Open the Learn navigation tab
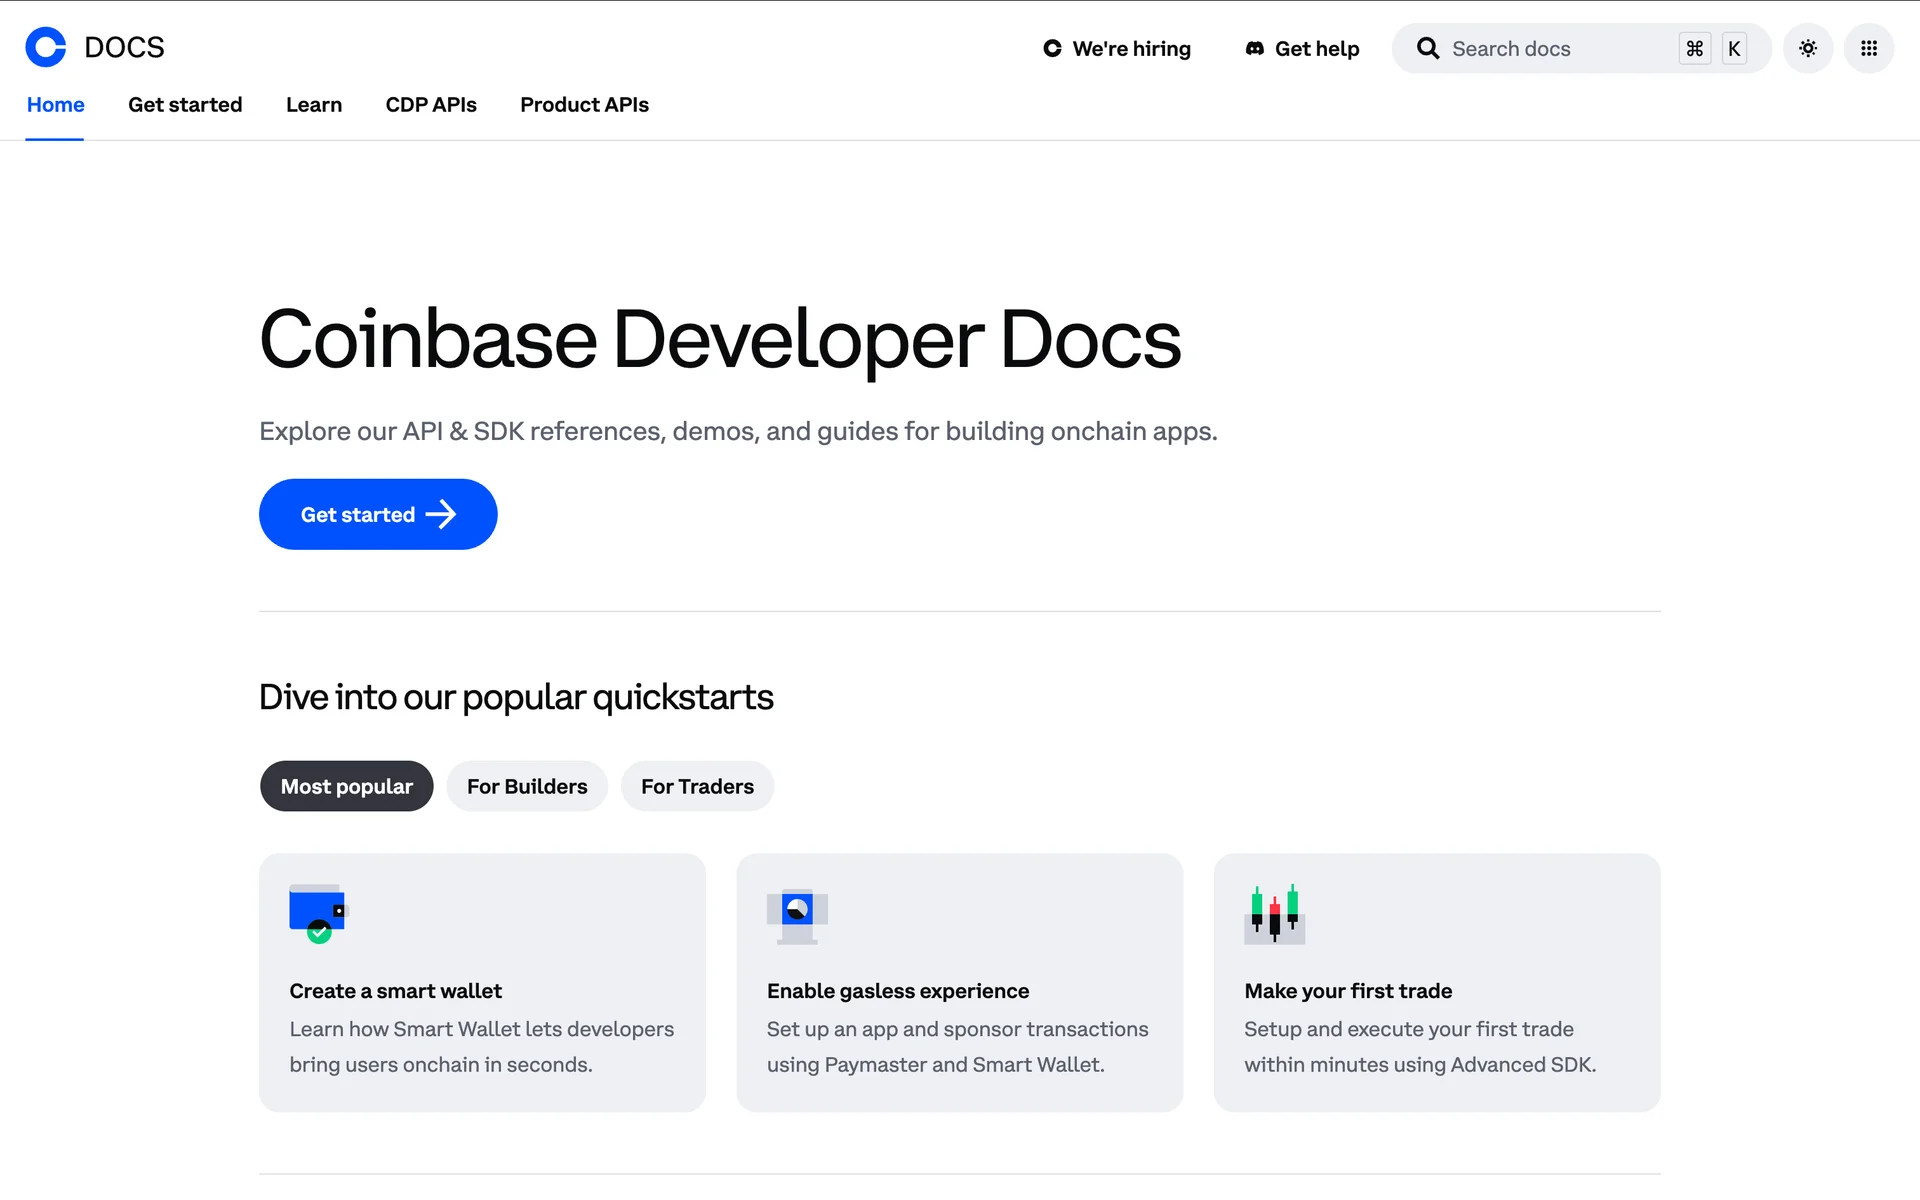 [x=314, y=105]
